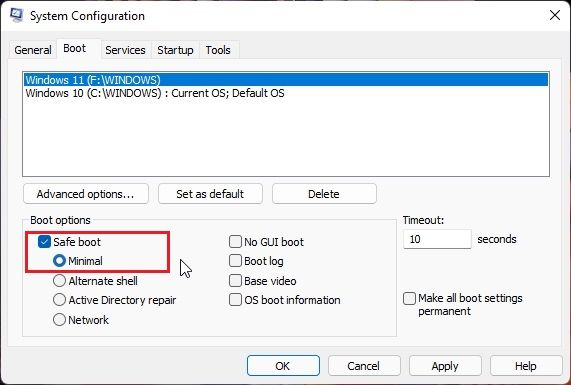Delete the selected boot entry
Image resolution: width=571 pixels, height=385 pixels.
(x=324, y=194)
